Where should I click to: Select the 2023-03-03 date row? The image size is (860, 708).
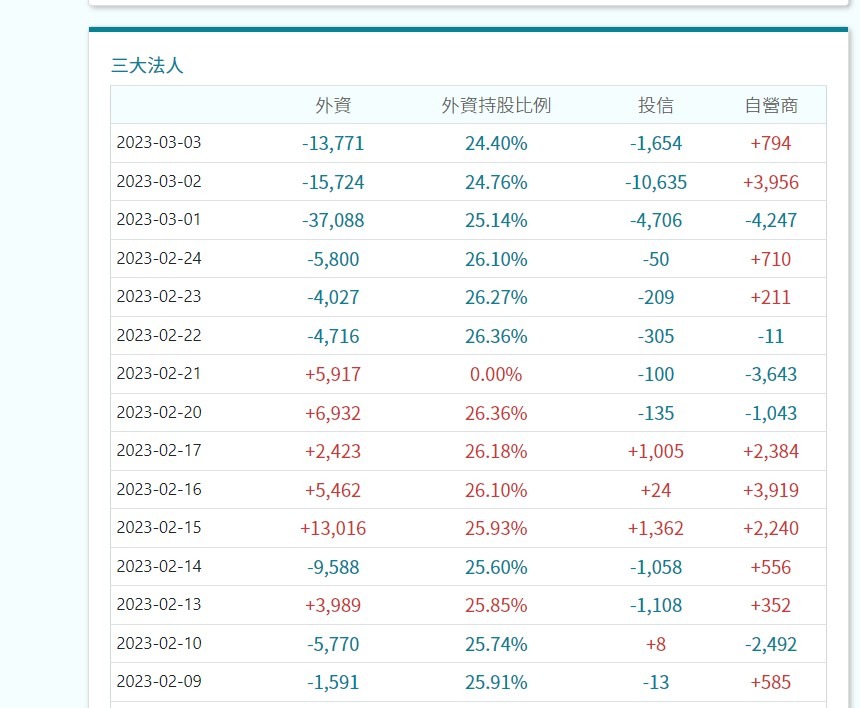159,143
